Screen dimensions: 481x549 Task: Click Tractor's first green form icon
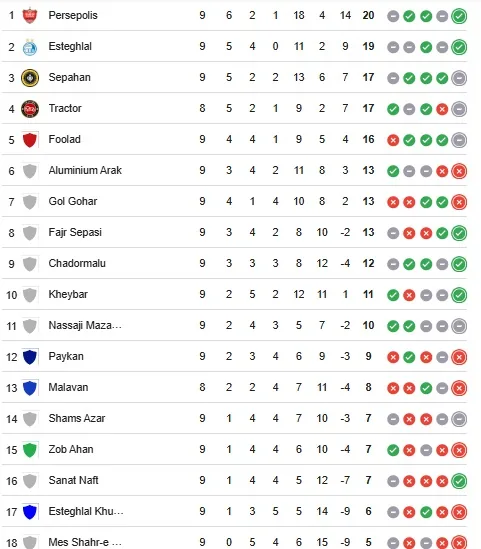click(393, 109)
